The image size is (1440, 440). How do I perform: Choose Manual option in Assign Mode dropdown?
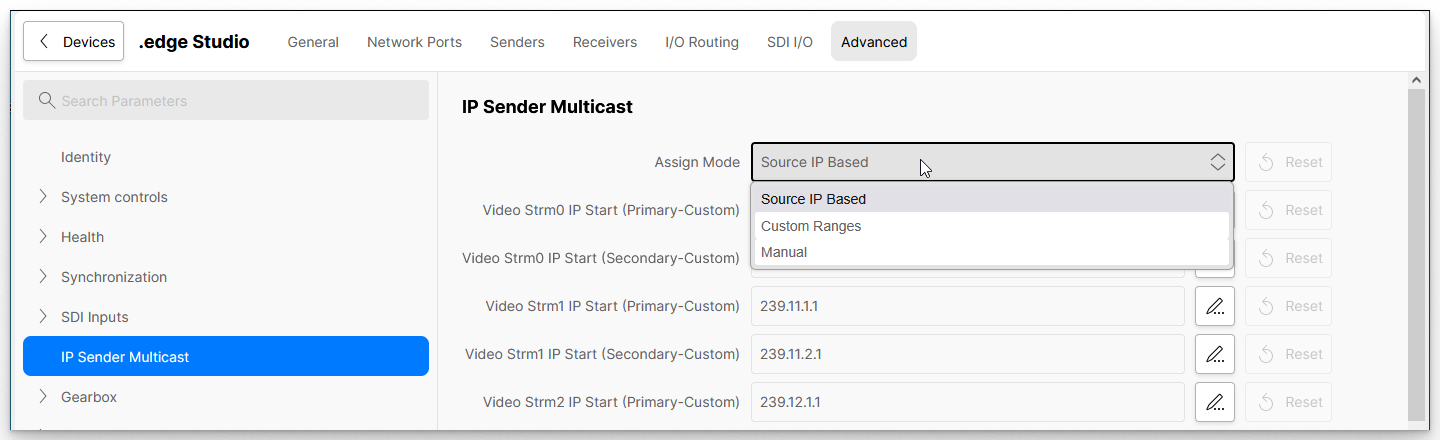point(784,252)
